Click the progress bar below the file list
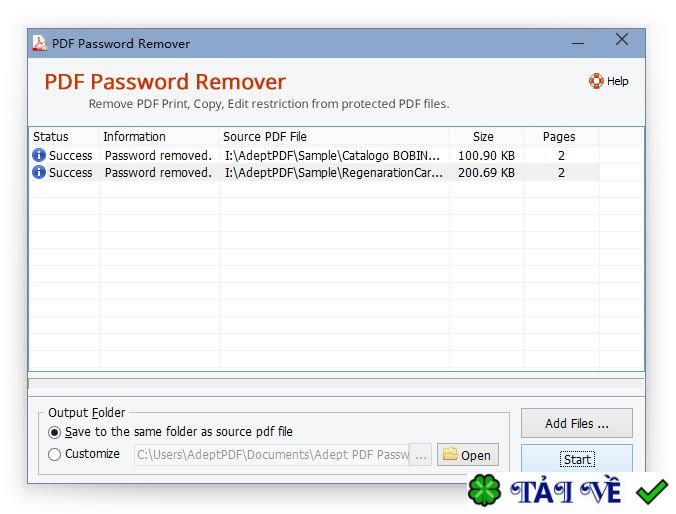This screenshot has width=676, height=514. 336,384
